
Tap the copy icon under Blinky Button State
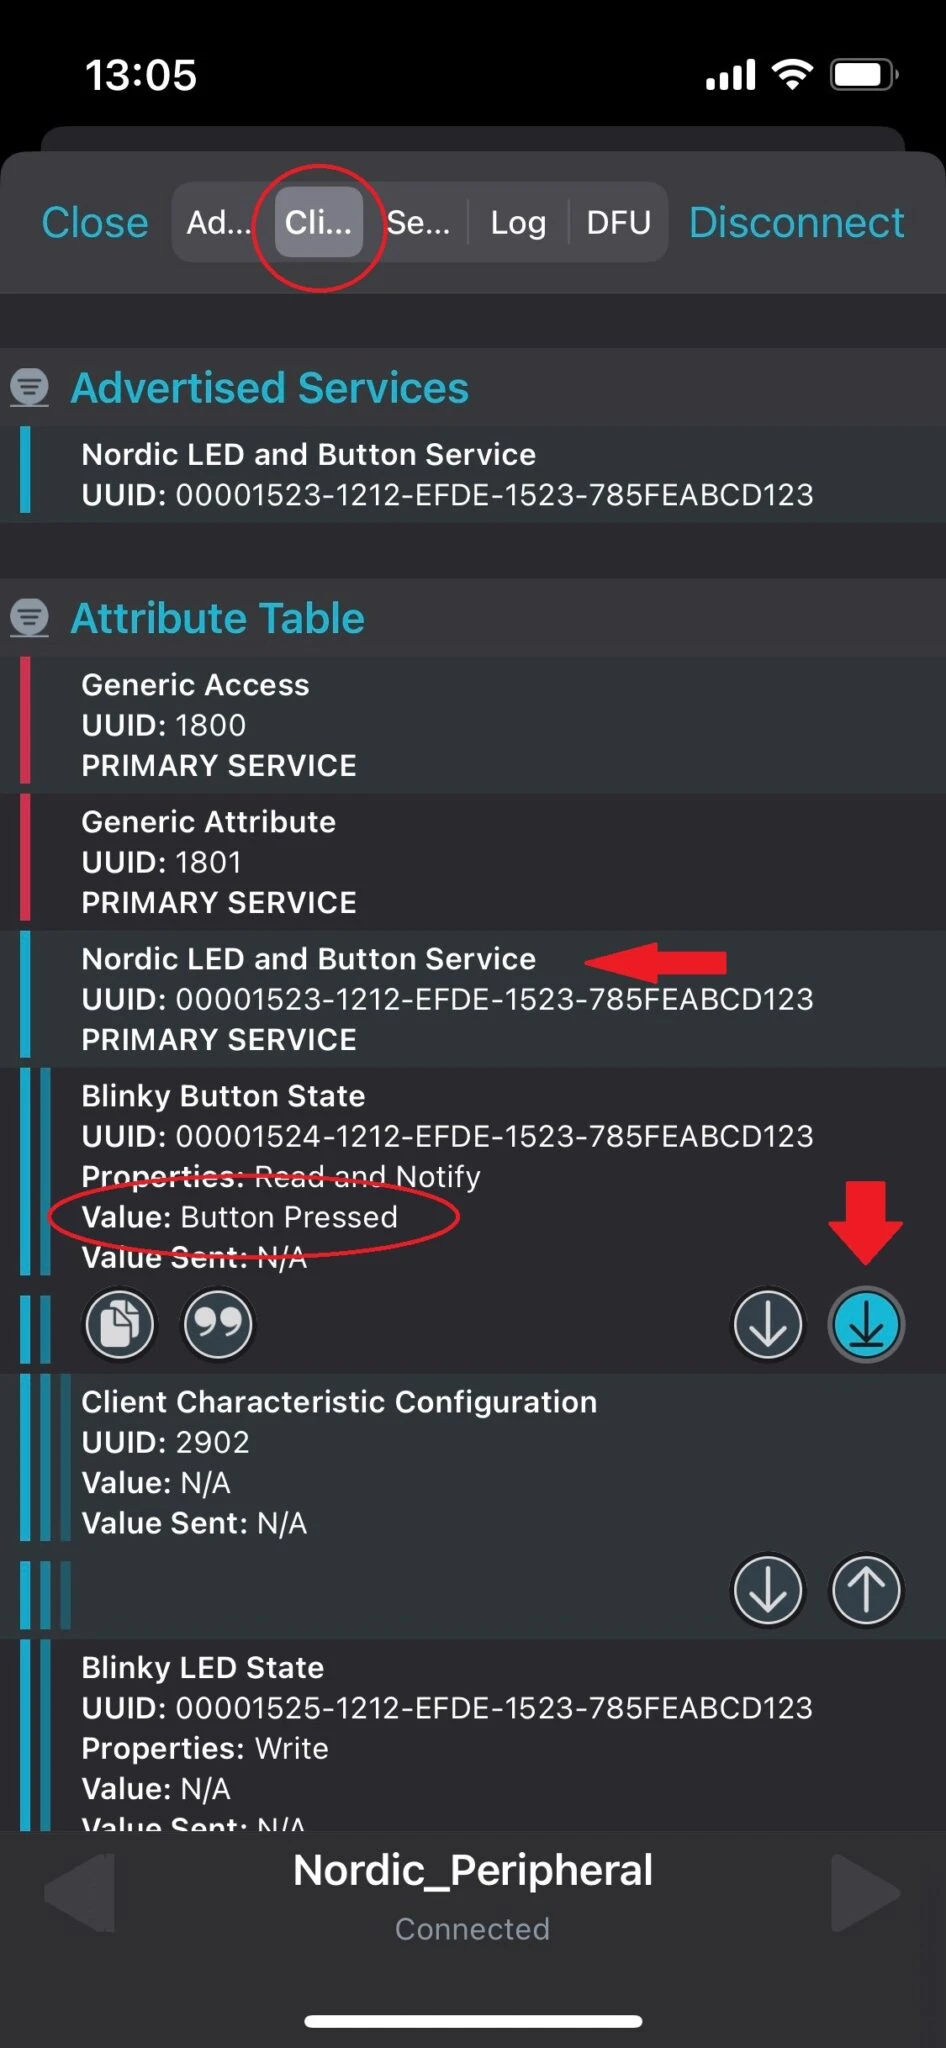120,1325
